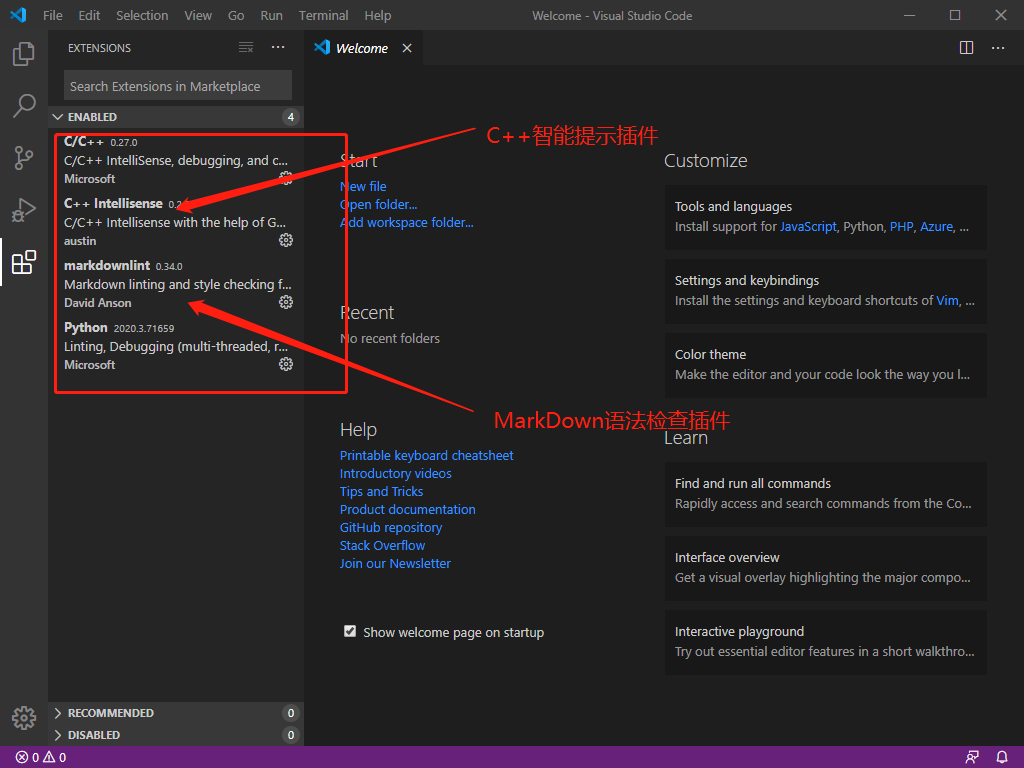This screenshot has width=1024, height=768.
Task: Open the Run menu
Action: pyautogui.click(x=272, y=15)
